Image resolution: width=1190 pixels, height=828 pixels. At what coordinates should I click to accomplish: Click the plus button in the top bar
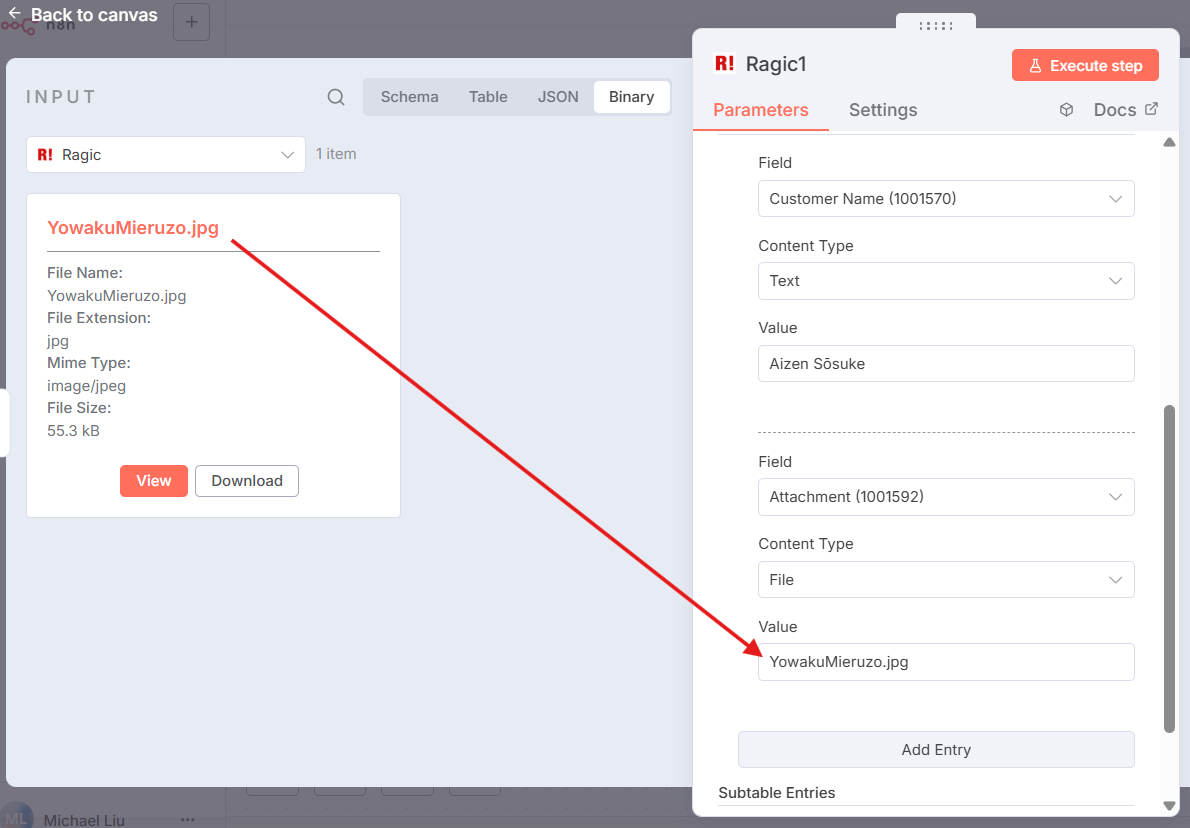pos(191,22)
